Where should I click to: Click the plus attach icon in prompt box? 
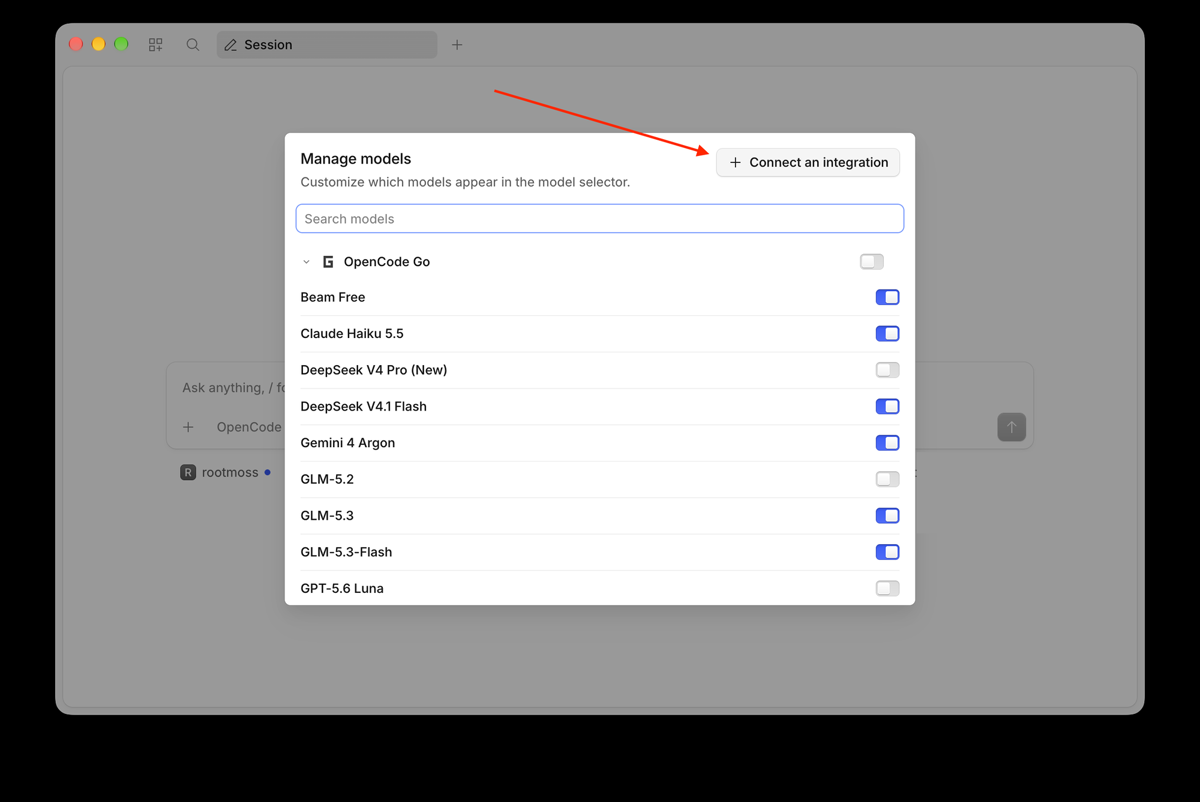(188, 427)
